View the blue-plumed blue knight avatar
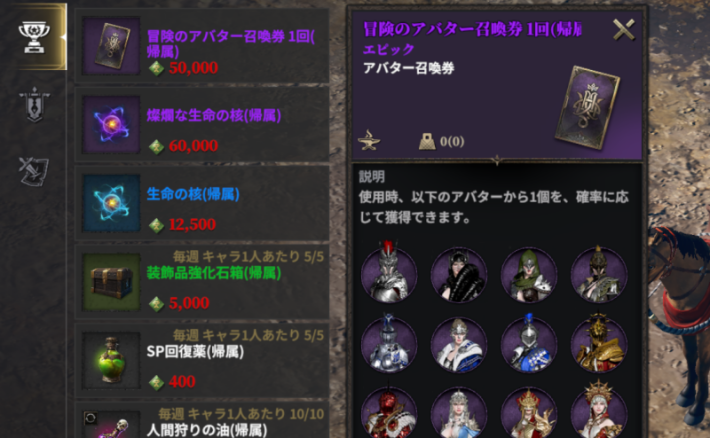The width and height of the screenshot is (710, 438). click(x=529, y=343)
